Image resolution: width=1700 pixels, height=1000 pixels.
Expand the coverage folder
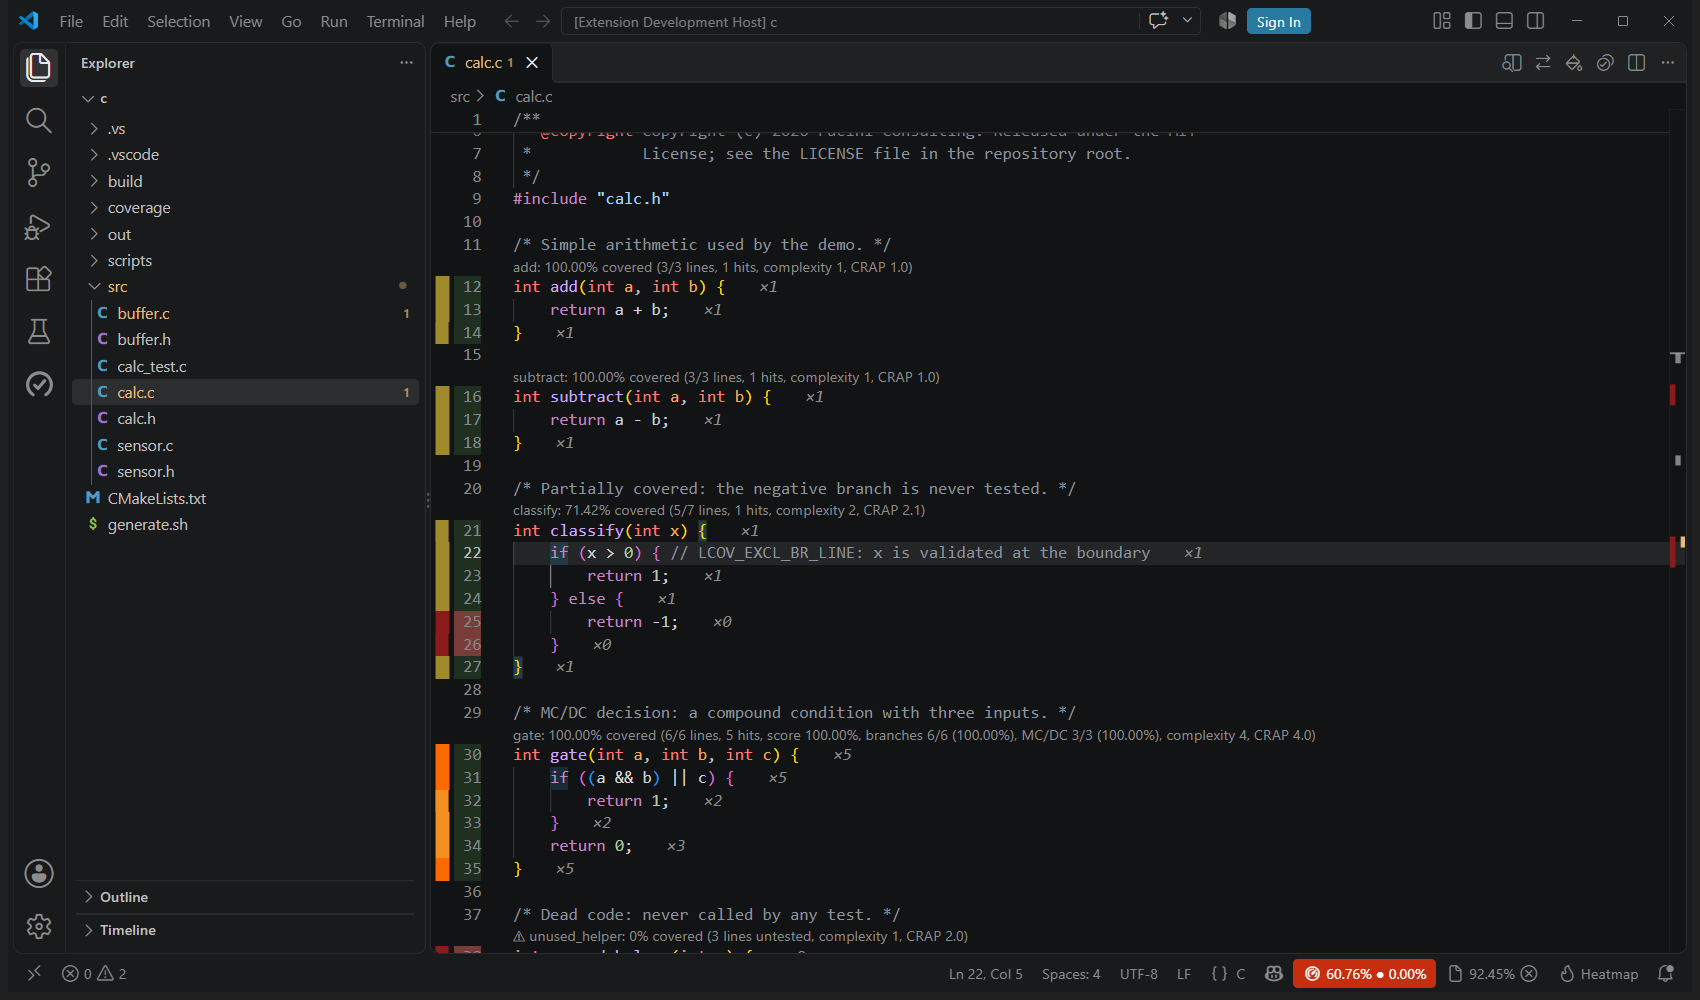[x=245, y=208]
